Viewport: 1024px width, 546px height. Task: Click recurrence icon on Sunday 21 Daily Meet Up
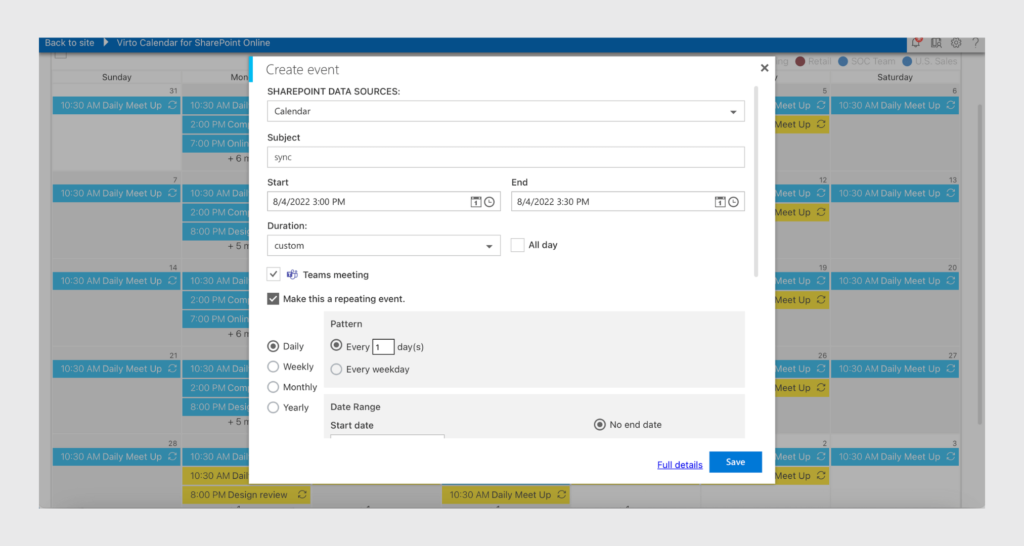point(172,368)
